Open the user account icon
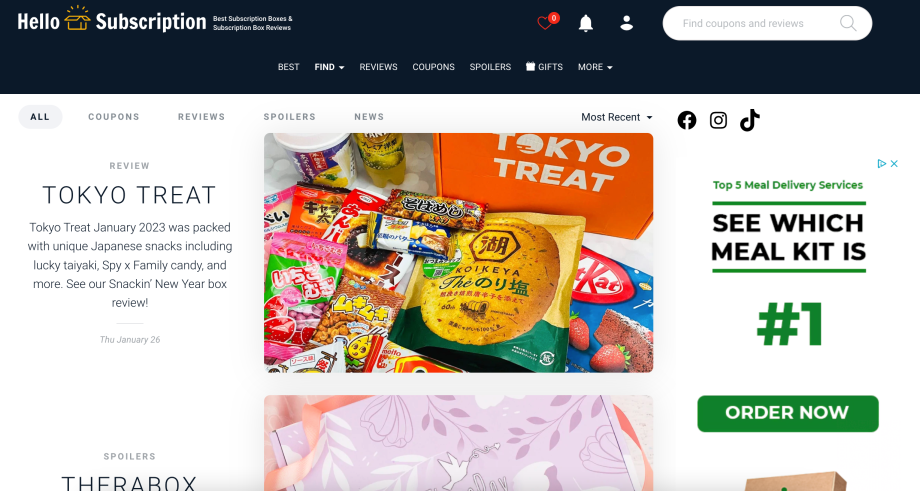The image size is (920, 491). [627, 23]
